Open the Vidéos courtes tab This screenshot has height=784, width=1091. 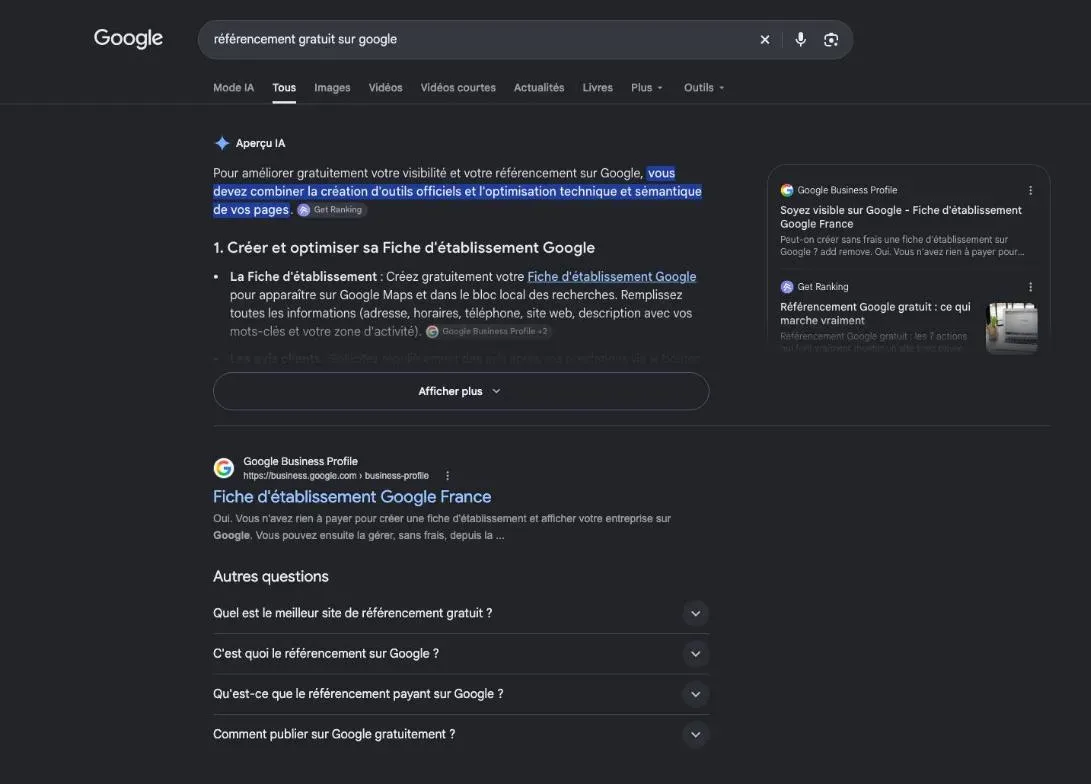click(x=458, y=88)
